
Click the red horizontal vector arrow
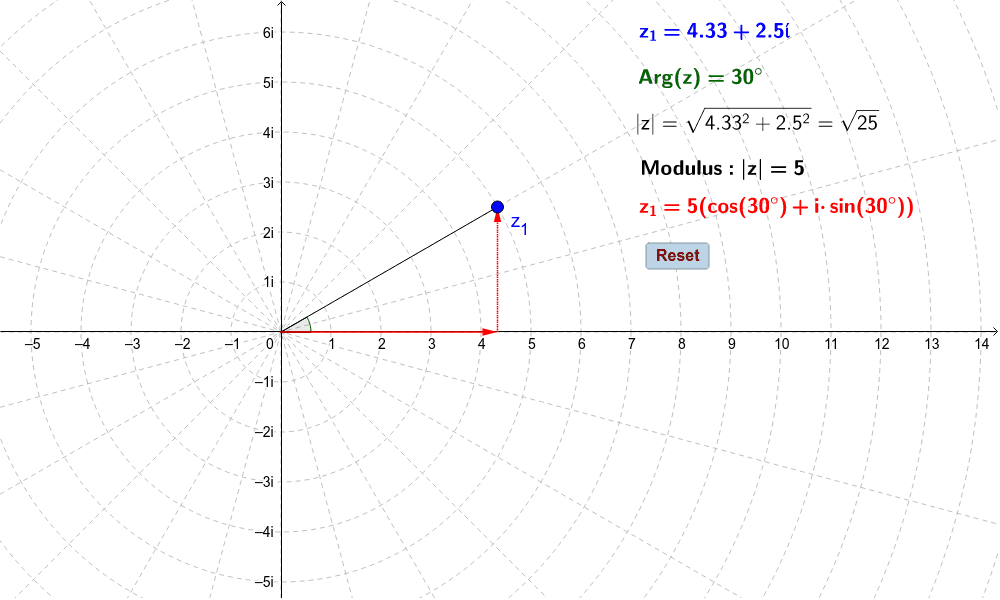click(x=400, y=333)
